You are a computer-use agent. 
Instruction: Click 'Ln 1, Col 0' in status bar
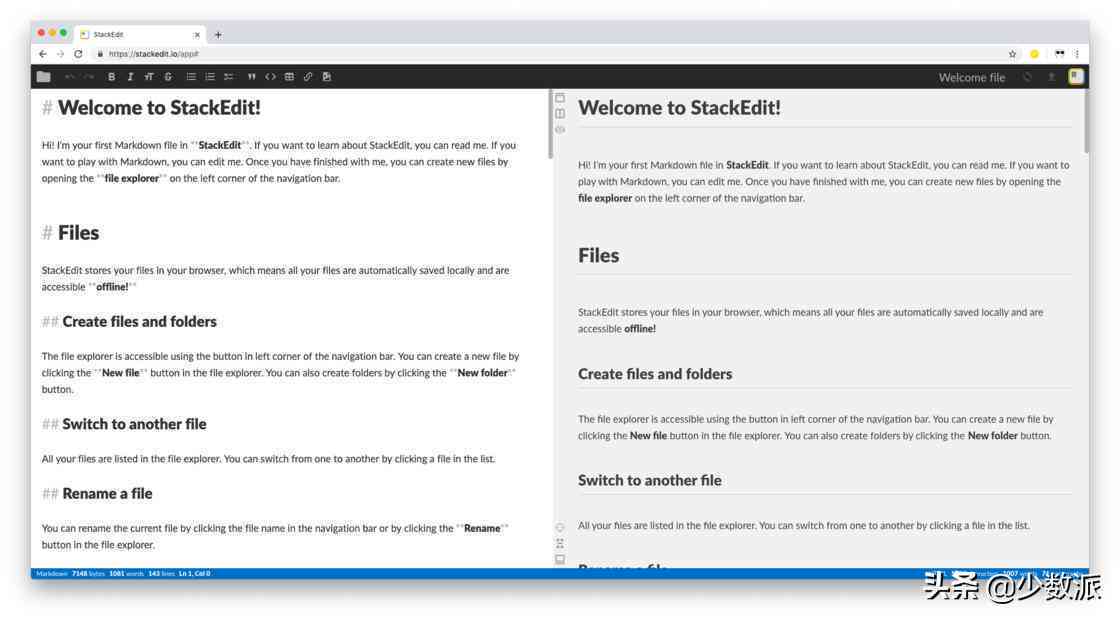pyautogui.click(x=194, y=574)
